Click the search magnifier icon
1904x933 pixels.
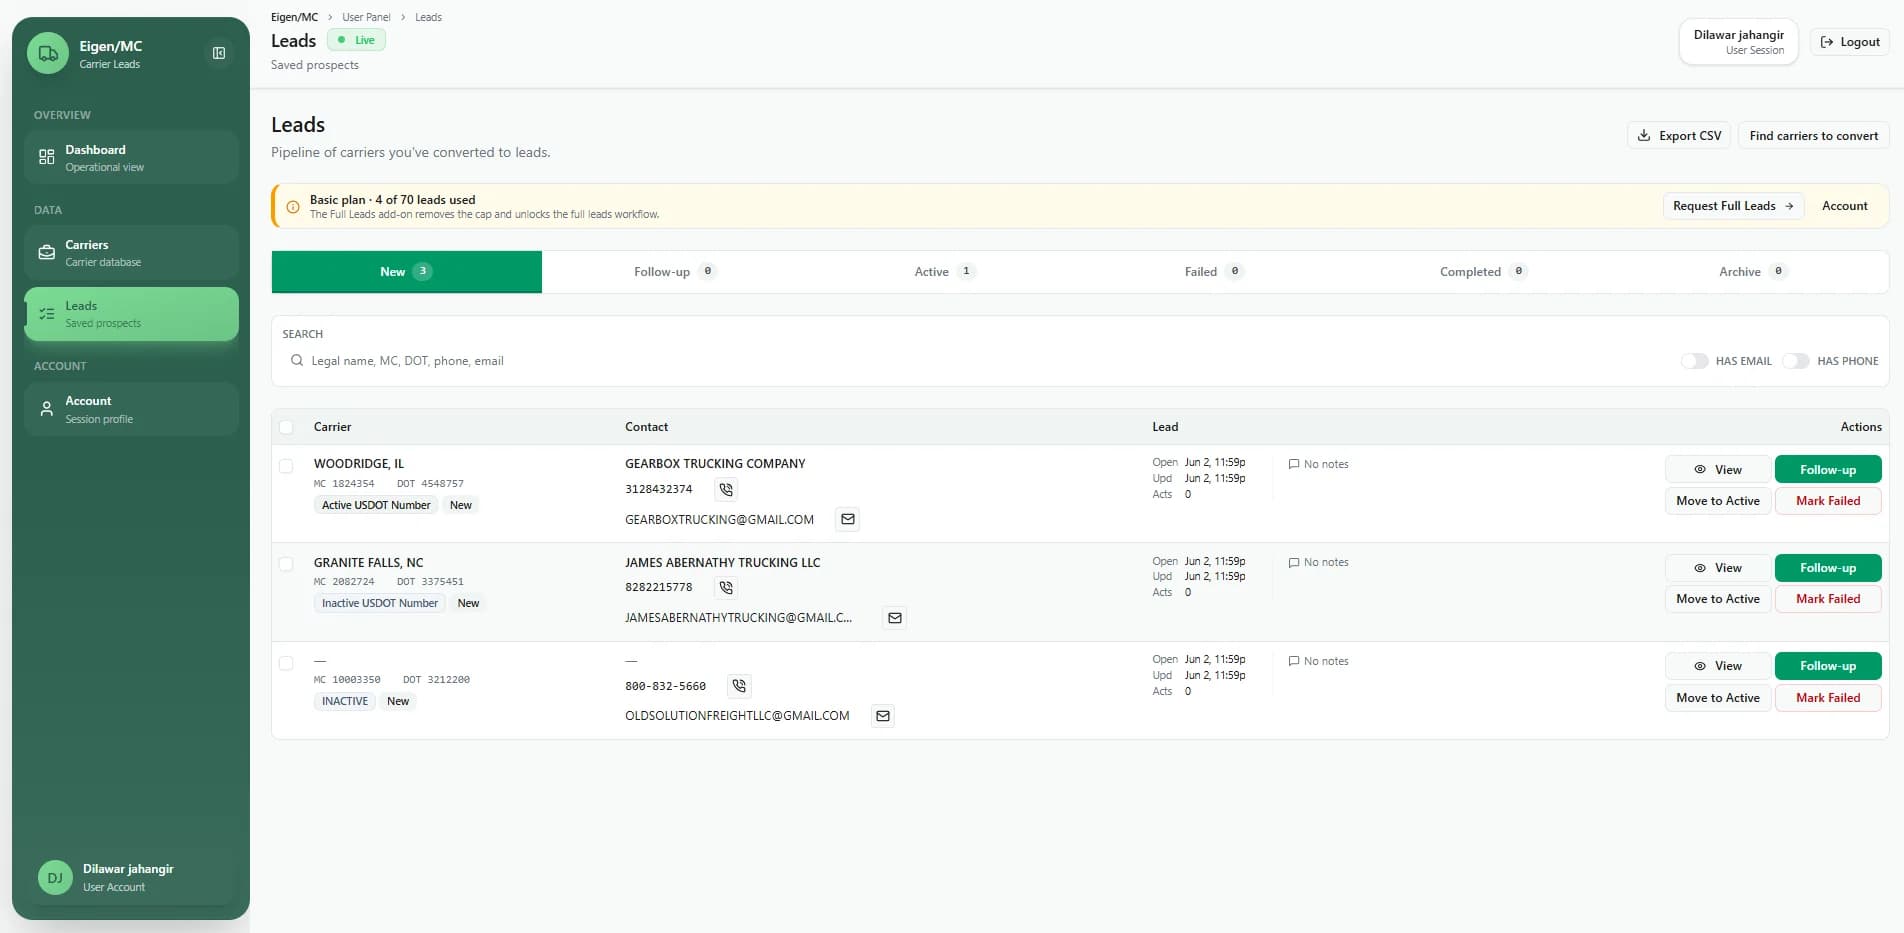297,361
